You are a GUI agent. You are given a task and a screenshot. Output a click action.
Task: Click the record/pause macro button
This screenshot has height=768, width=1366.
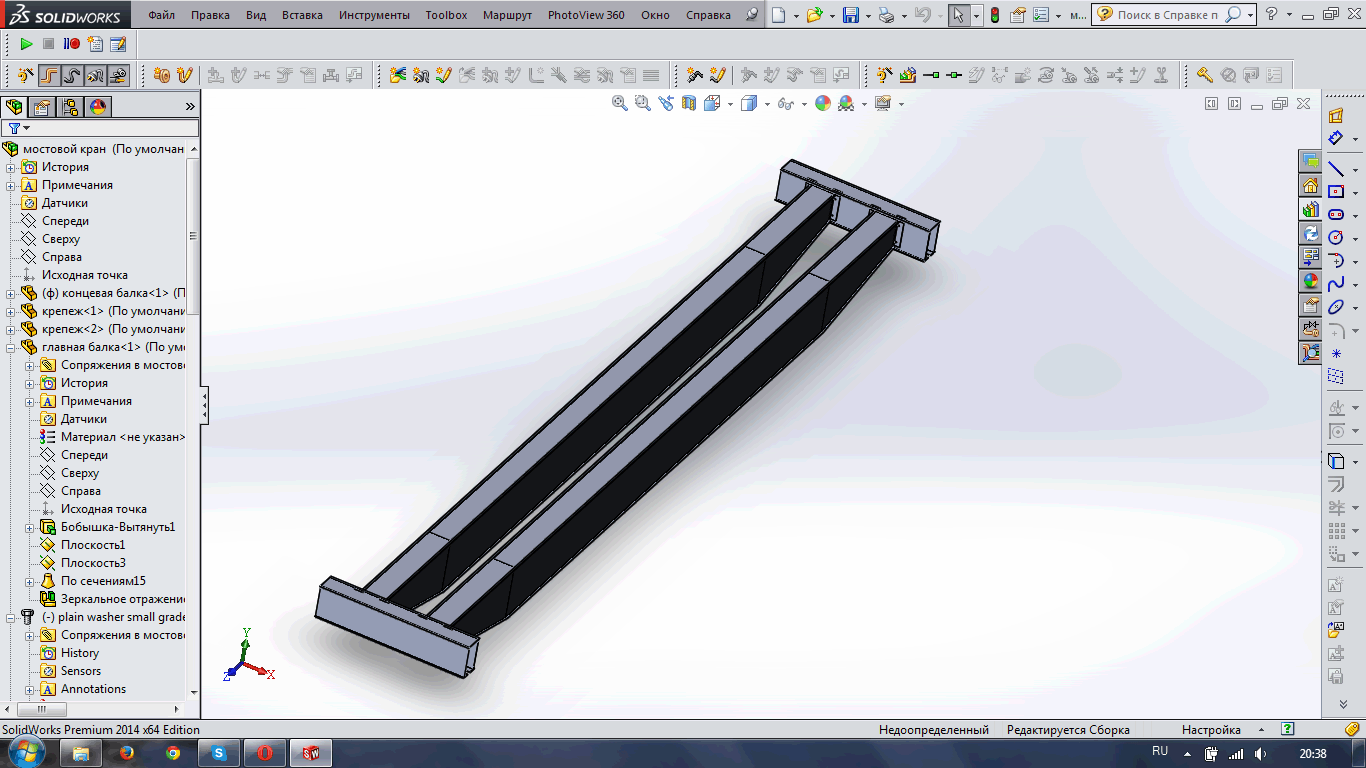tap(72, 44)
